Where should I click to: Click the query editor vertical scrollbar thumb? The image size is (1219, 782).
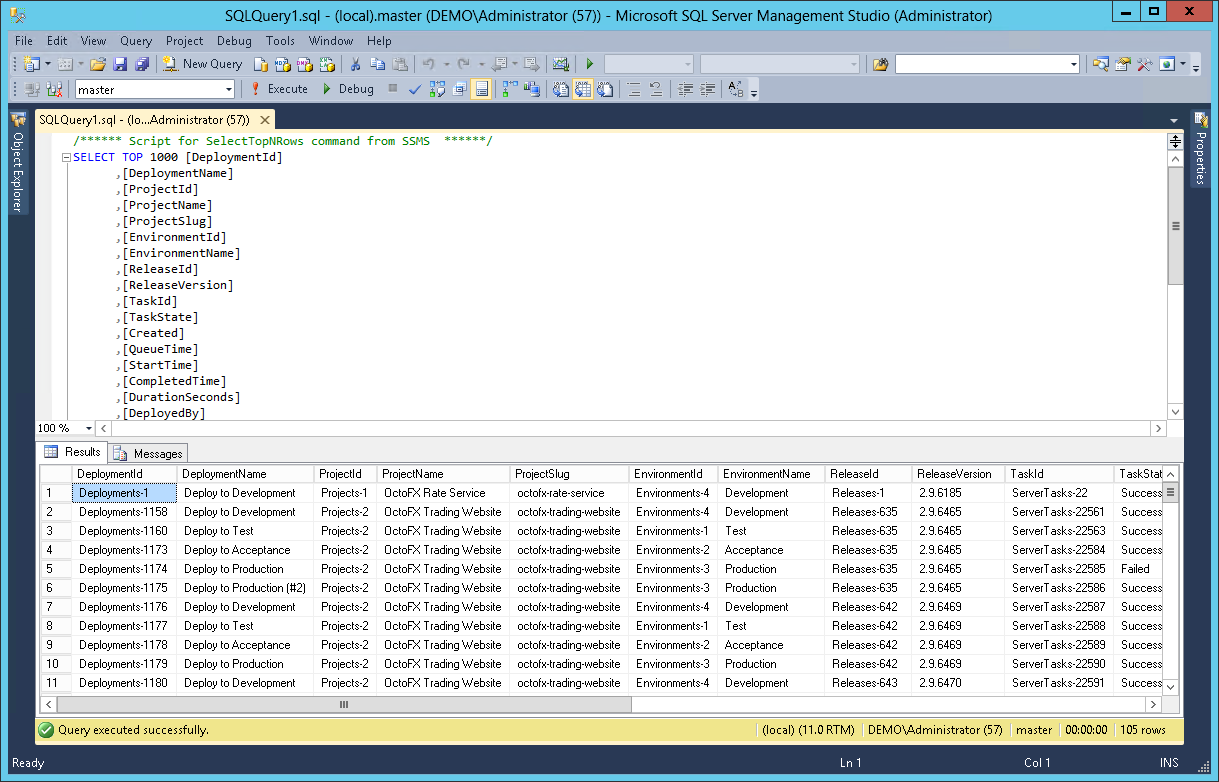coord(1175,226)
